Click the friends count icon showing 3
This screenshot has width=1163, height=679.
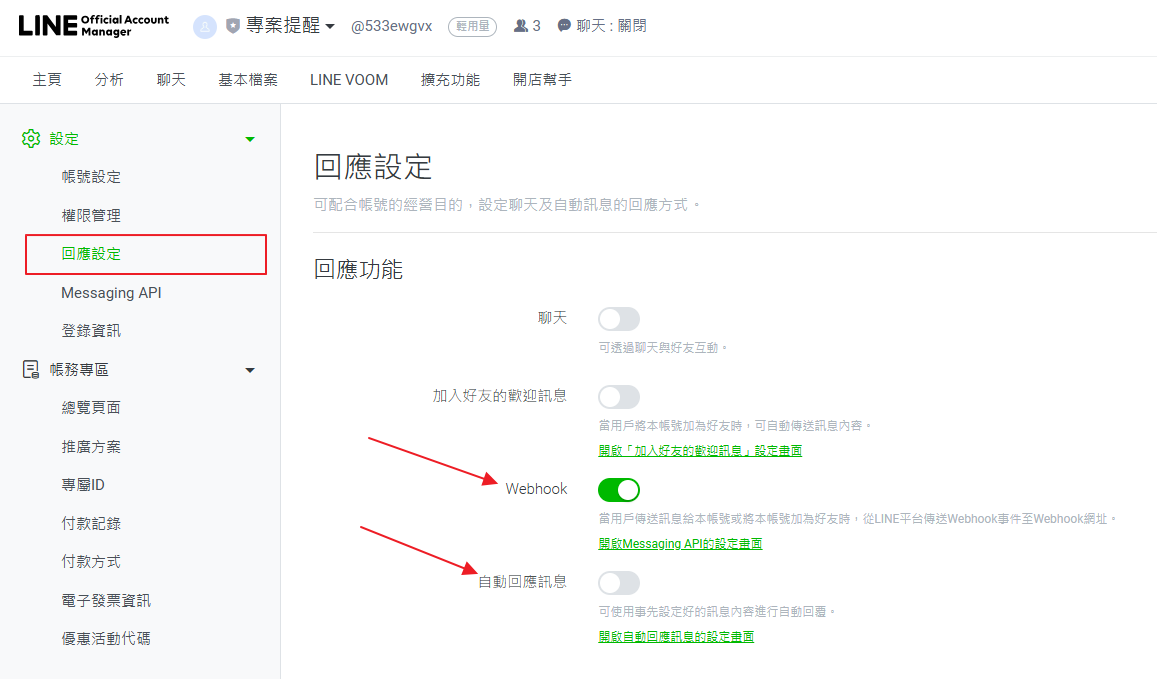(521, 26)
